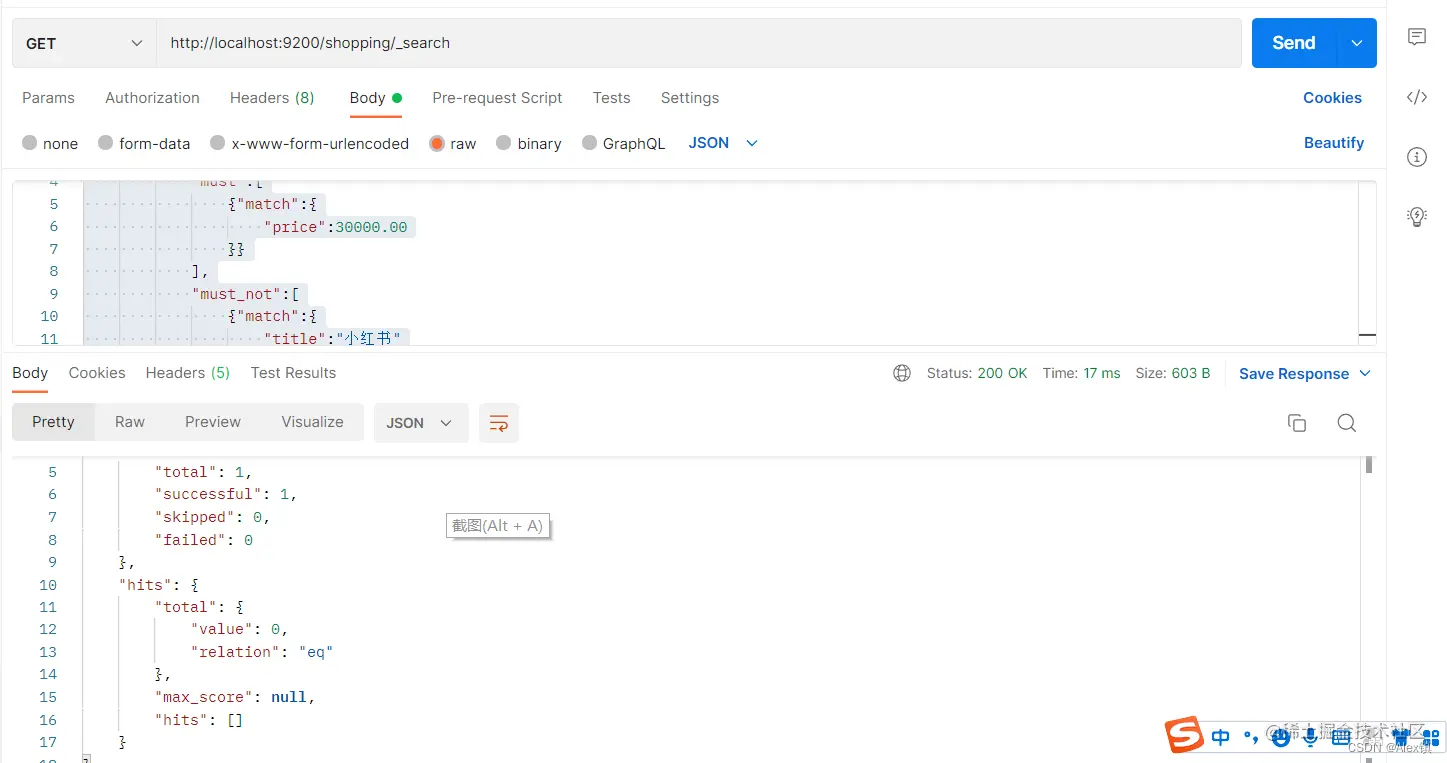Viewport: 1447px width, 763px height.
Task: Click the "must_not":[ line in request body
Action: [x=245, y=294]
